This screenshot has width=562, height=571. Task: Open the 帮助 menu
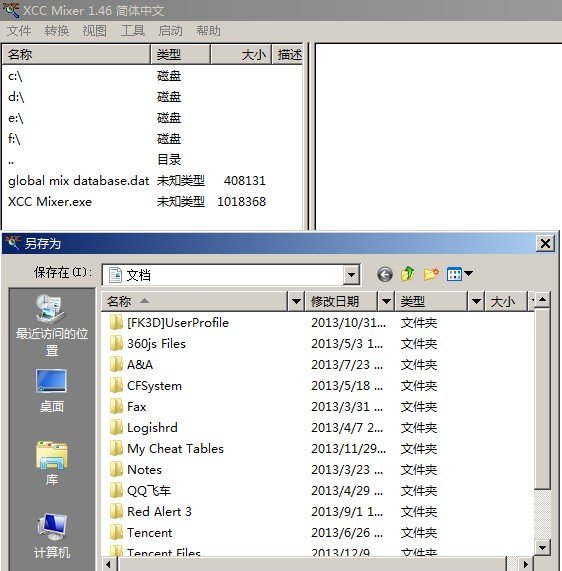pos(208,31)
